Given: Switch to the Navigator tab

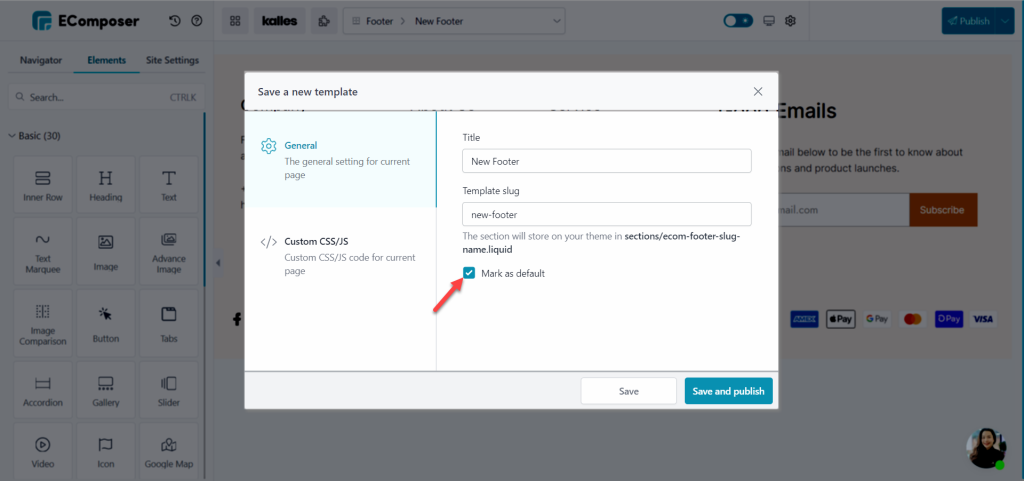Looking at the screenshot, I should 40,60.
